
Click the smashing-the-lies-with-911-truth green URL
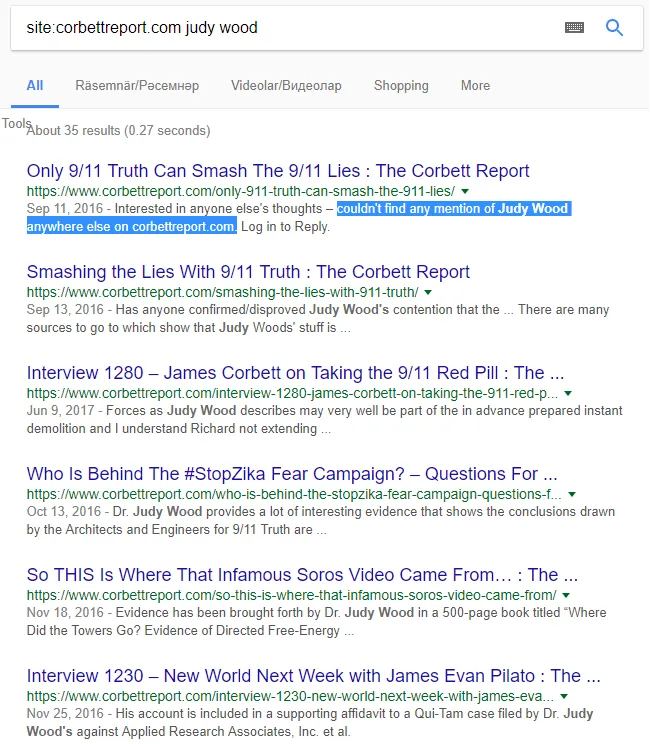pos(223,292)
